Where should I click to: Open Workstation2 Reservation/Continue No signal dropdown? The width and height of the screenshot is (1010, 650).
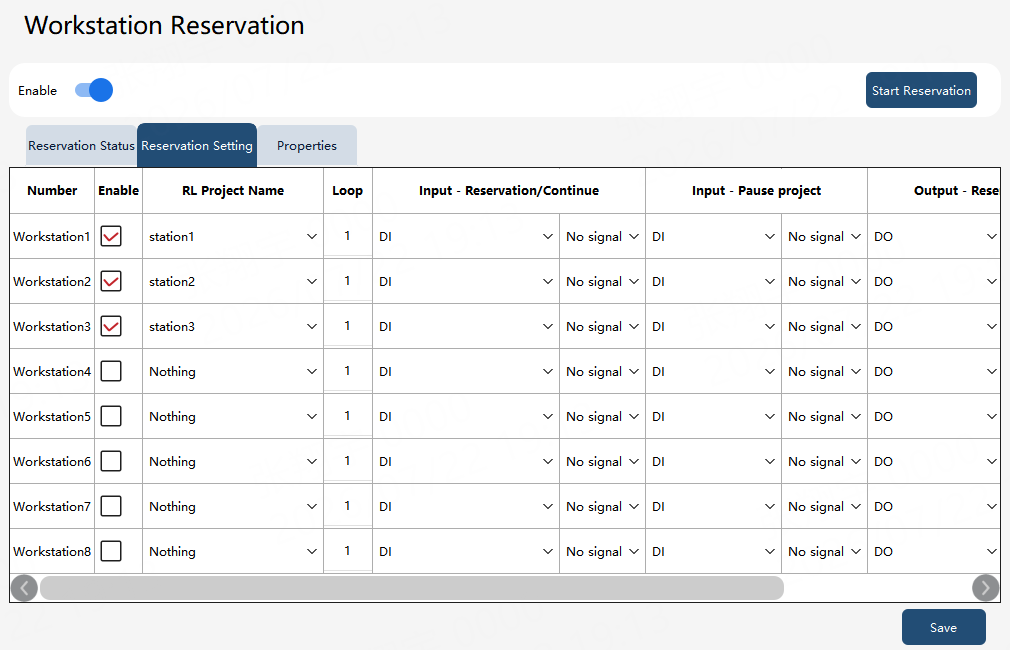(x=602, y=282)
